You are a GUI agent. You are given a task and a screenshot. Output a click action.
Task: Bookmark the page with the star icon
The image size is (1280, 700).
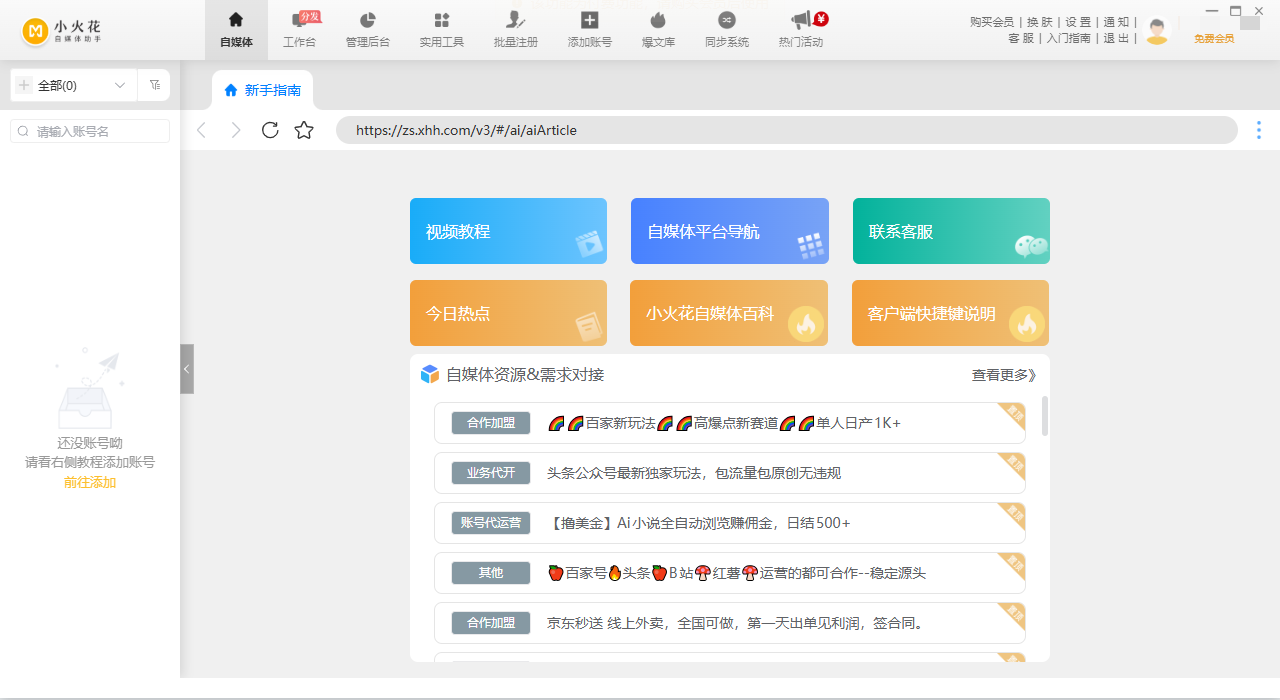[x=304, y=130]
